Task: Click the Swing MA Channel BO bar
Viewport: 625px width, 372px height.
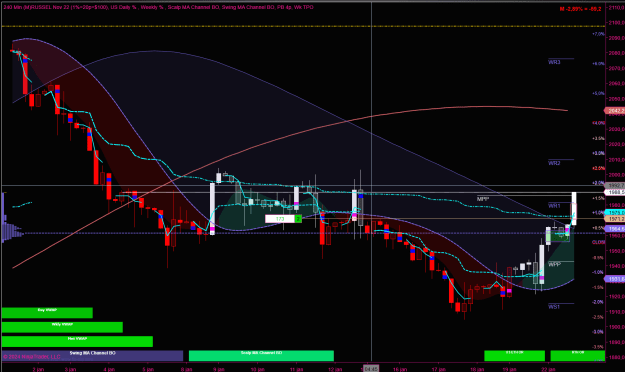Action: click(x=92, y=356)
